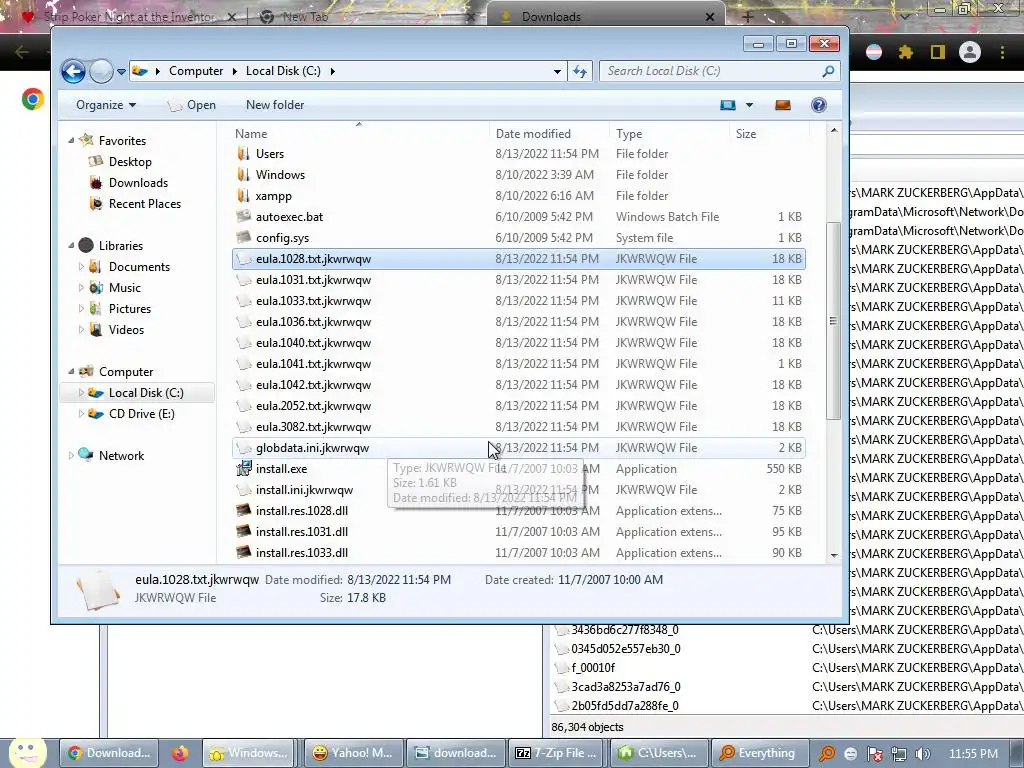This screenshot has height=768, width=1024.
Task: Open the Organize menu
Action: 106,105
